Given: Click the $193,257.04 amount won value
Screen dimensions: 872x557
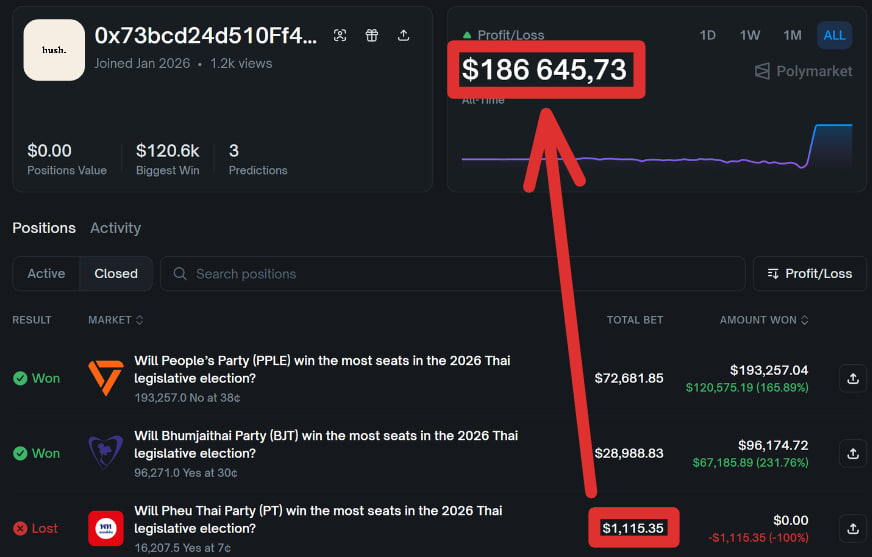Looking at the screenshot, I should coord(769,370).
